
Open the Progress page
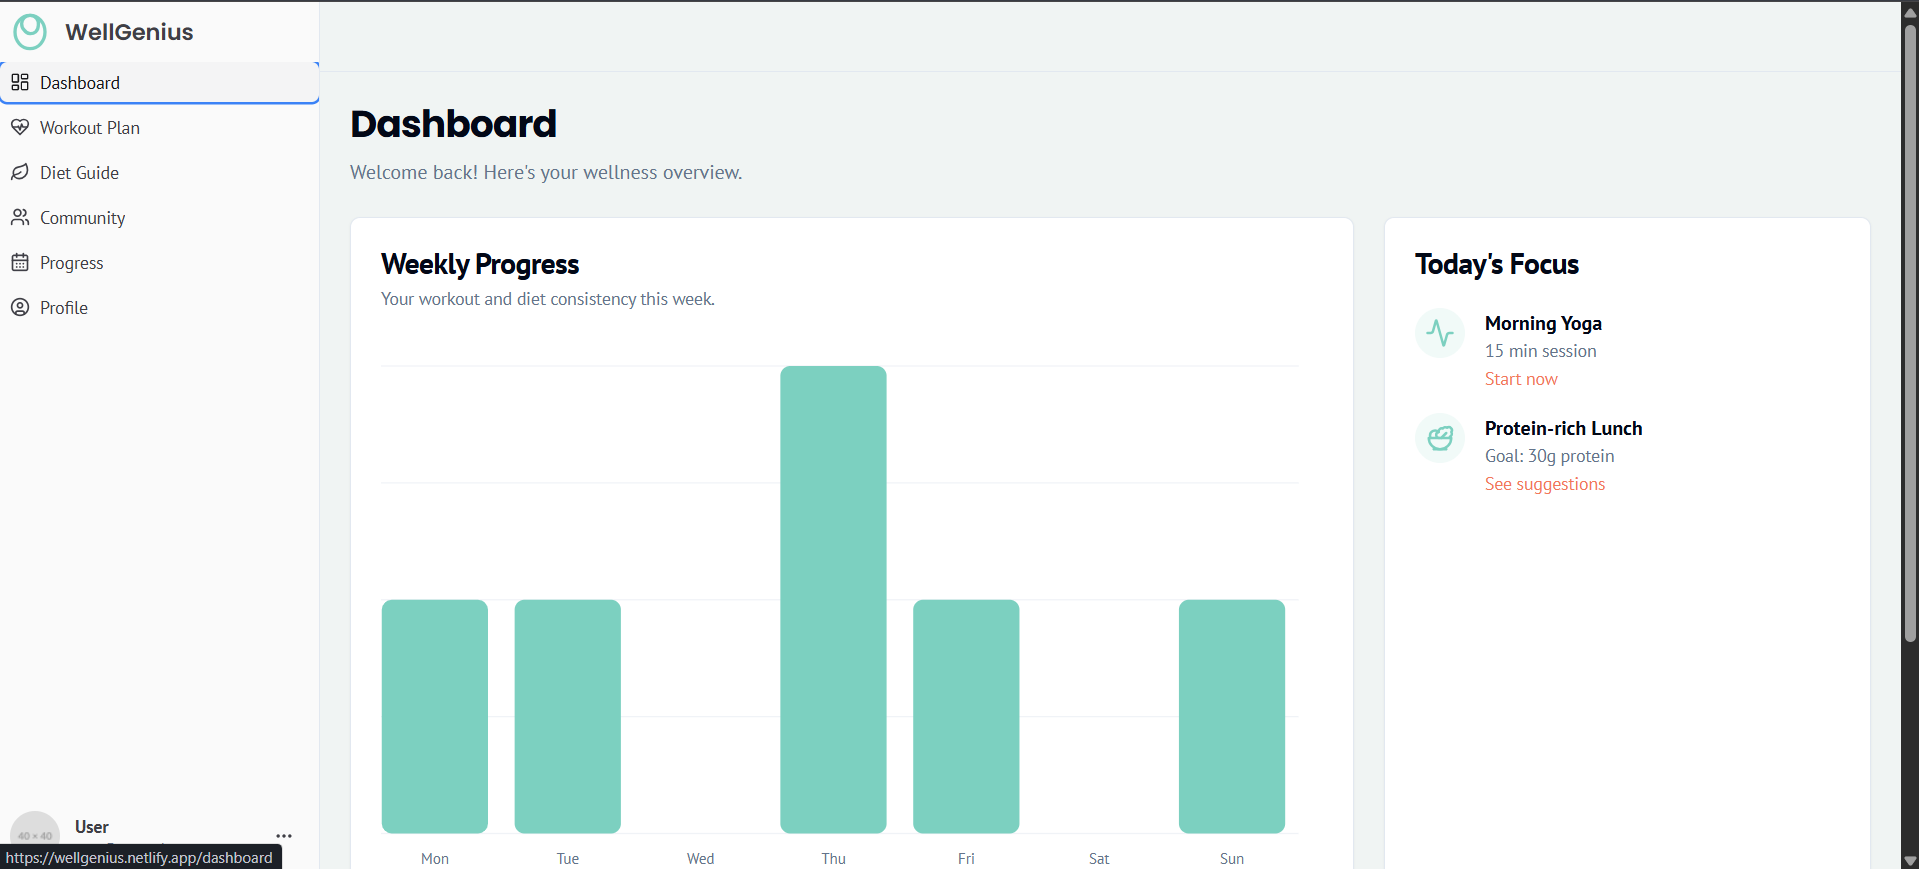pos(160,262)
